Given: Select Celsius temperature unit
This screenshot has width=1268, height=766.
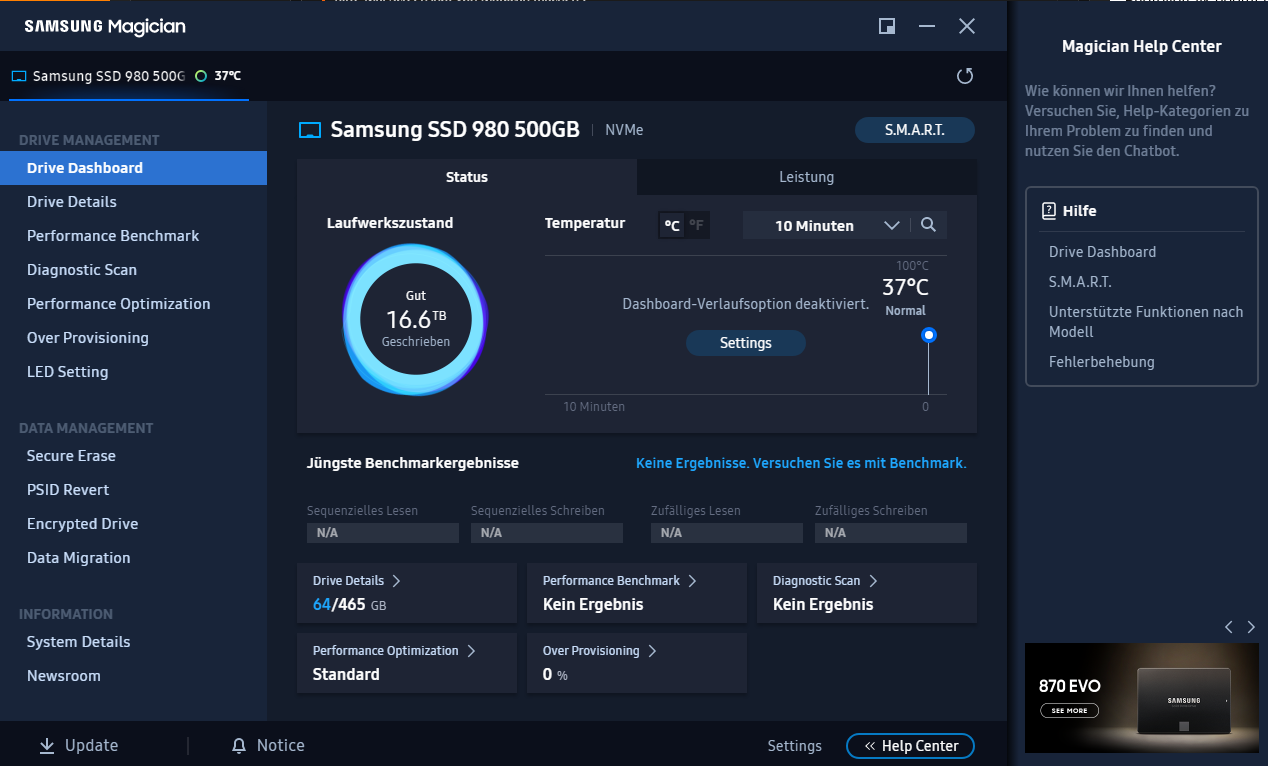Looking at the screenshot, I should click(672, 225).
